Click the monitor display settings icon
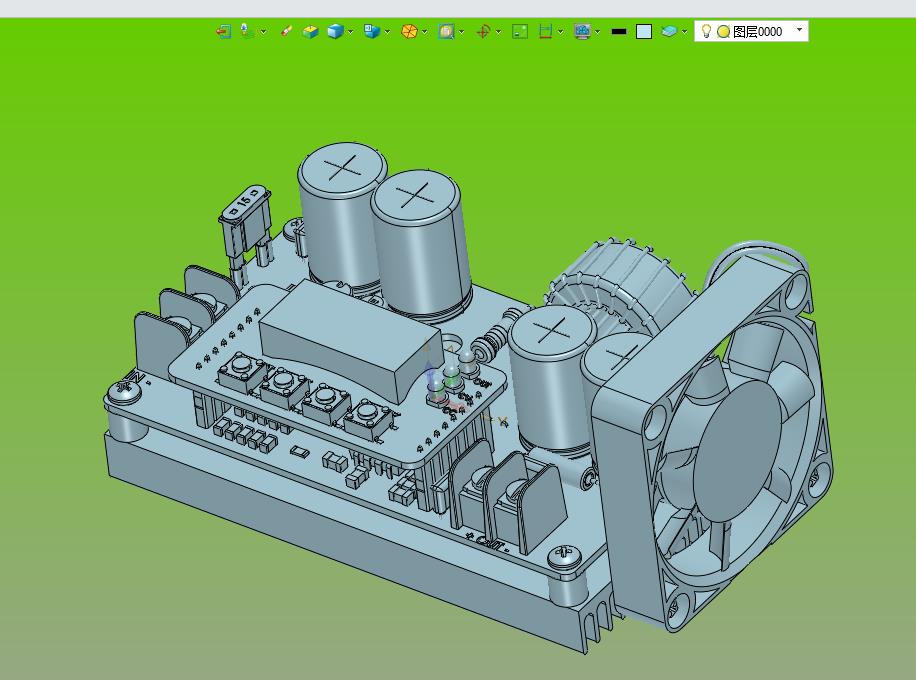This screenshot has height=680, width=916. 582,32
